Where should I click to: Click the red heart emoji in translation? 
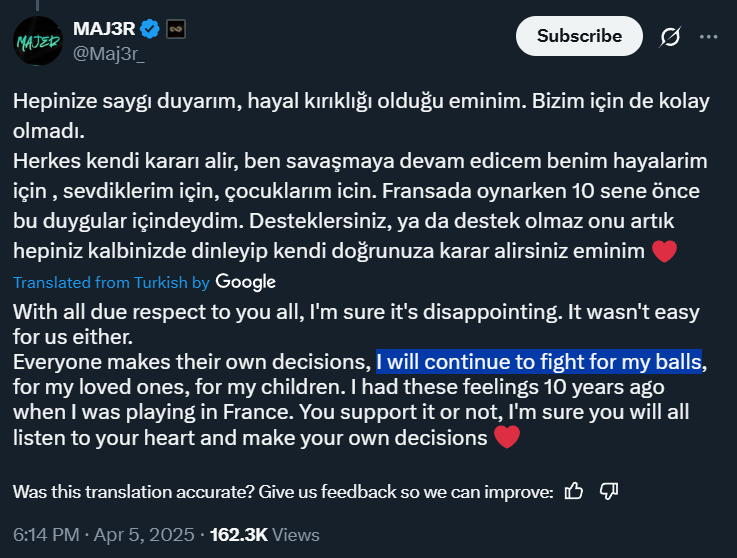point(507,437)
